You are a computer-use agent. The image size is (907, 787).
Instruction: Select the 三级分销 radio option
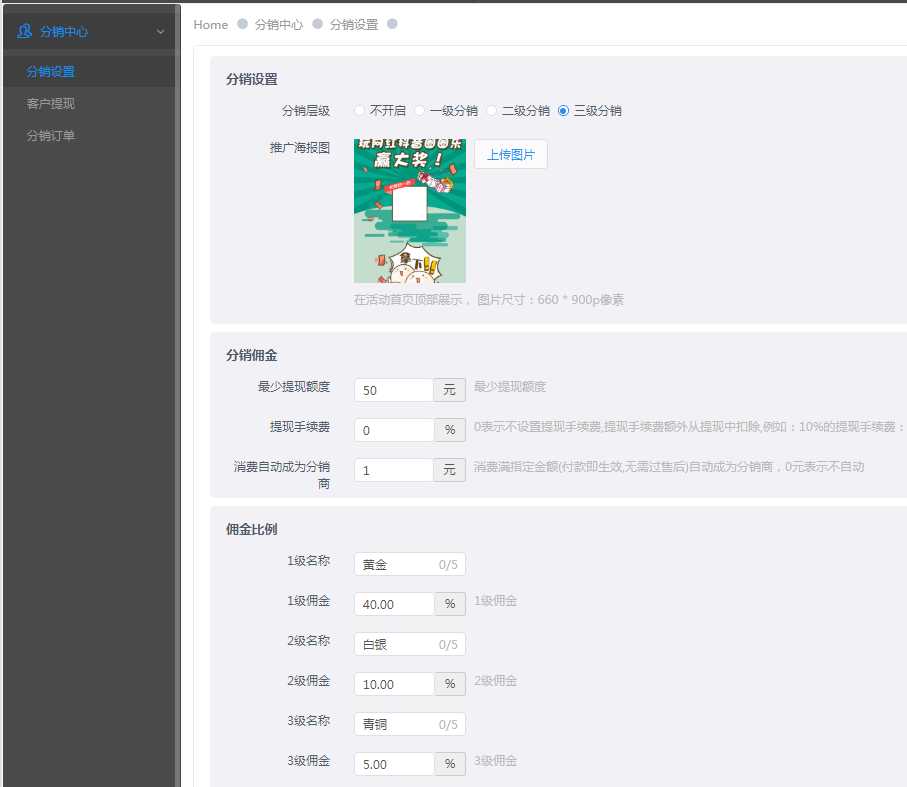(x=563, y=110)
